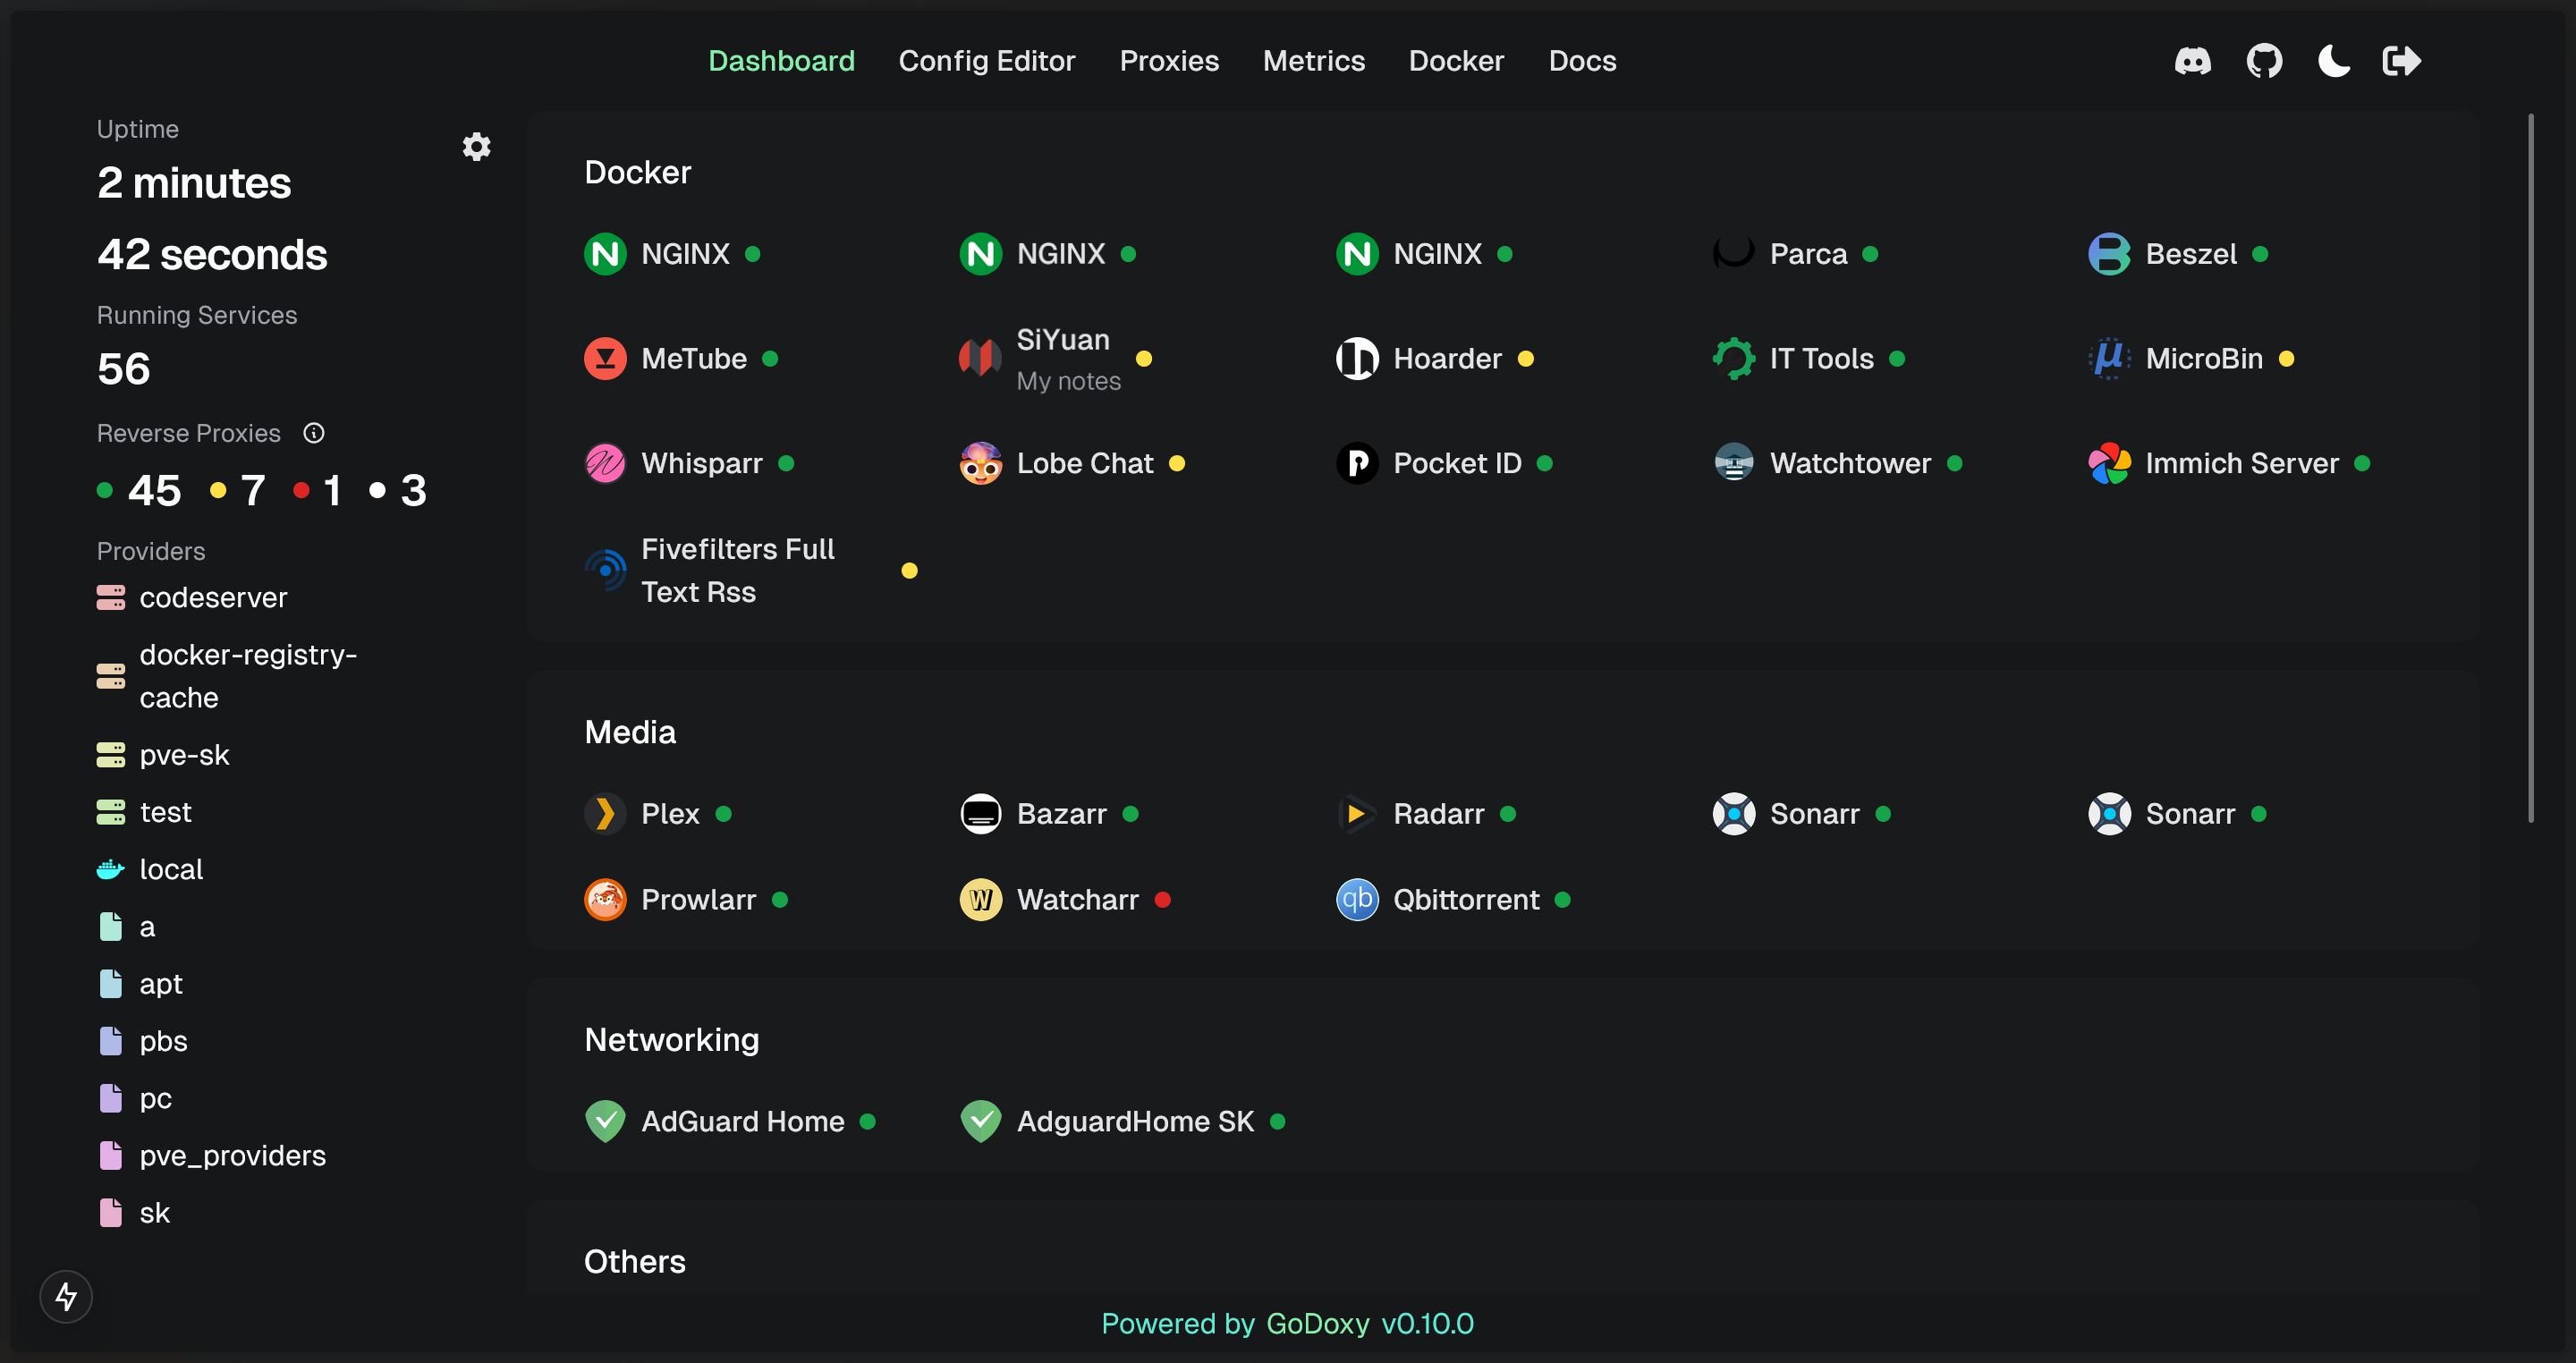2576x1363 pixels.
Task: Select the codeserver provider
Action: coord(212,598)
